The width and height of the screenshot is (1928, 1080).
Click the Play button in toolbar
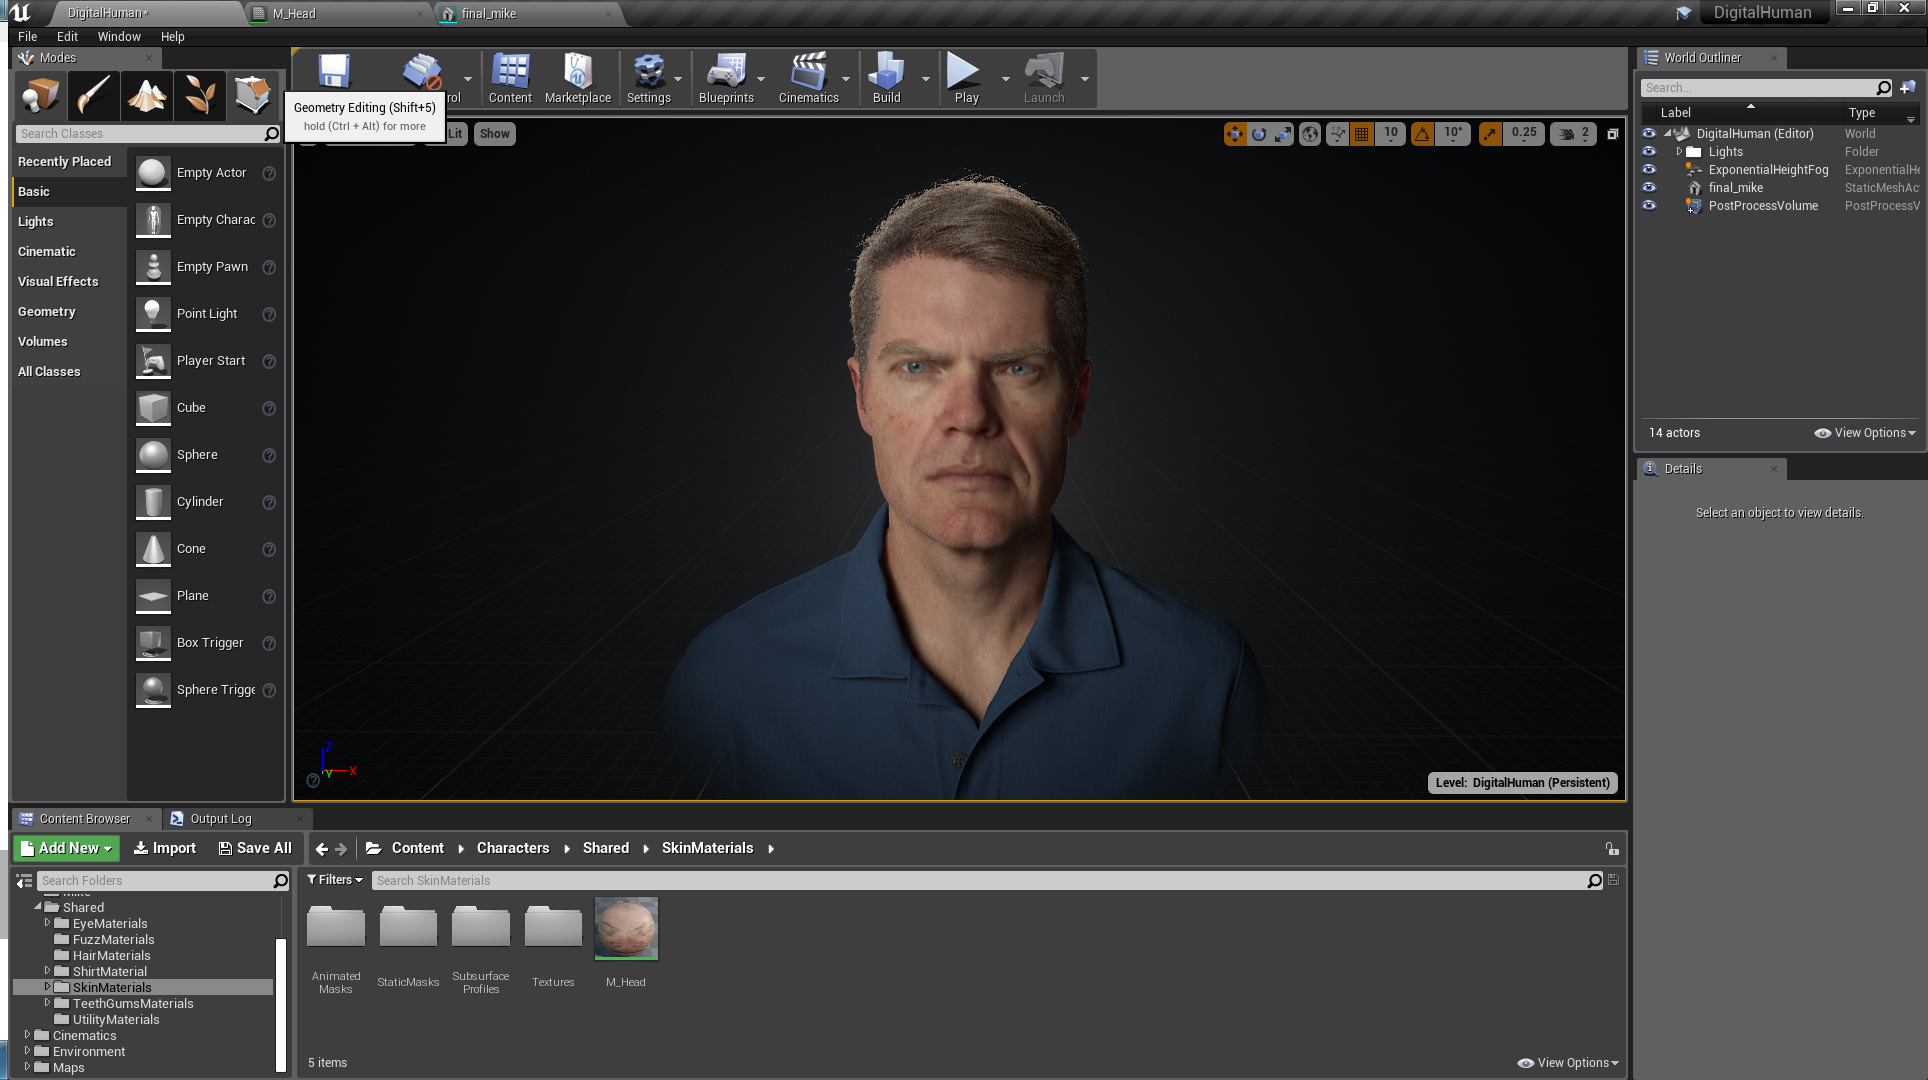pyautogui.click(x=966, y=78)
